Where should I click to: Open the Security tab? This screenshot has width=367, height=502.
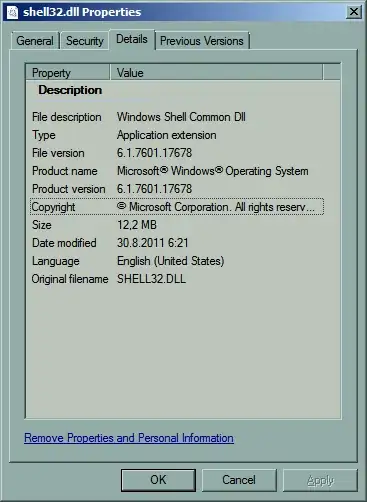pos(85,41)
